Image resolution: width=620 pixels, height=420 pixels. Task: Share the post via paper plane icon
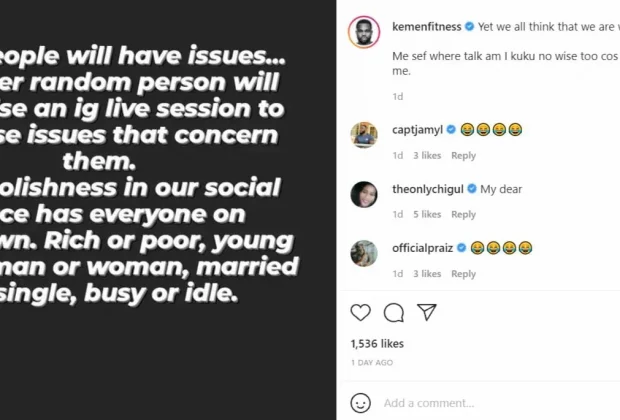427,313
